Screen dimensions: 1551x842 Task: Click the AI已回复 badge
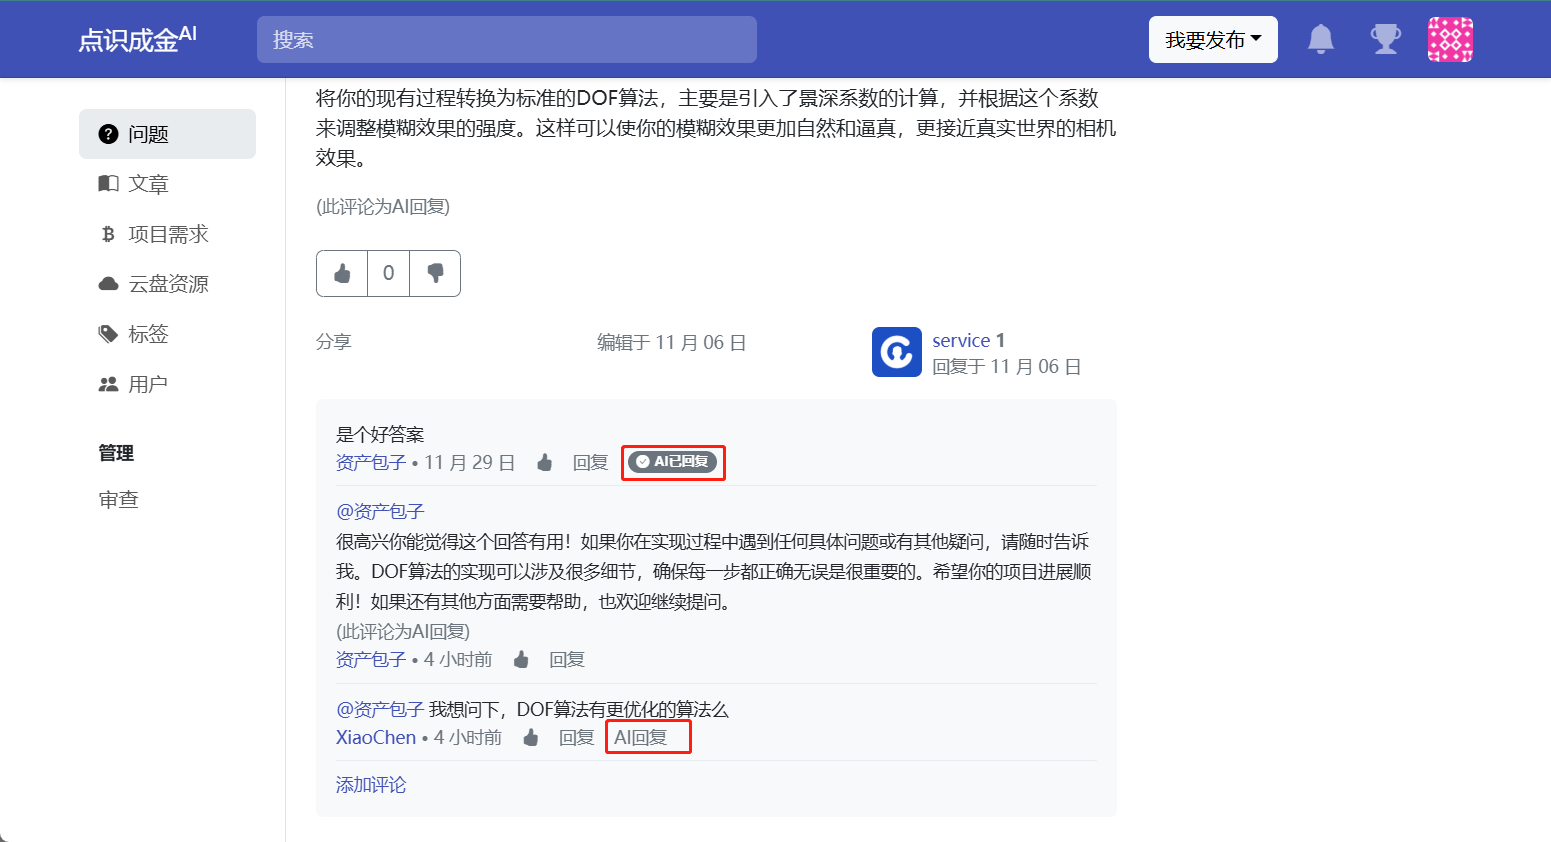672,462
